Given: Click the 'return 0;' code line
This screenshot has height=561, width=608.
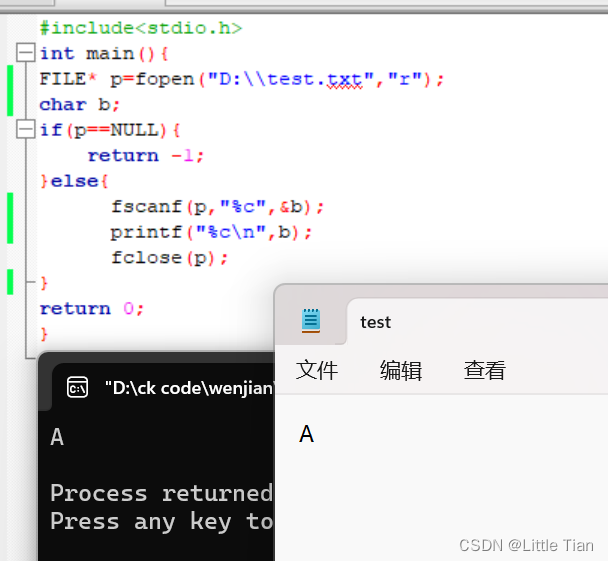Looking at the screenshot, I should pos(92,309).
